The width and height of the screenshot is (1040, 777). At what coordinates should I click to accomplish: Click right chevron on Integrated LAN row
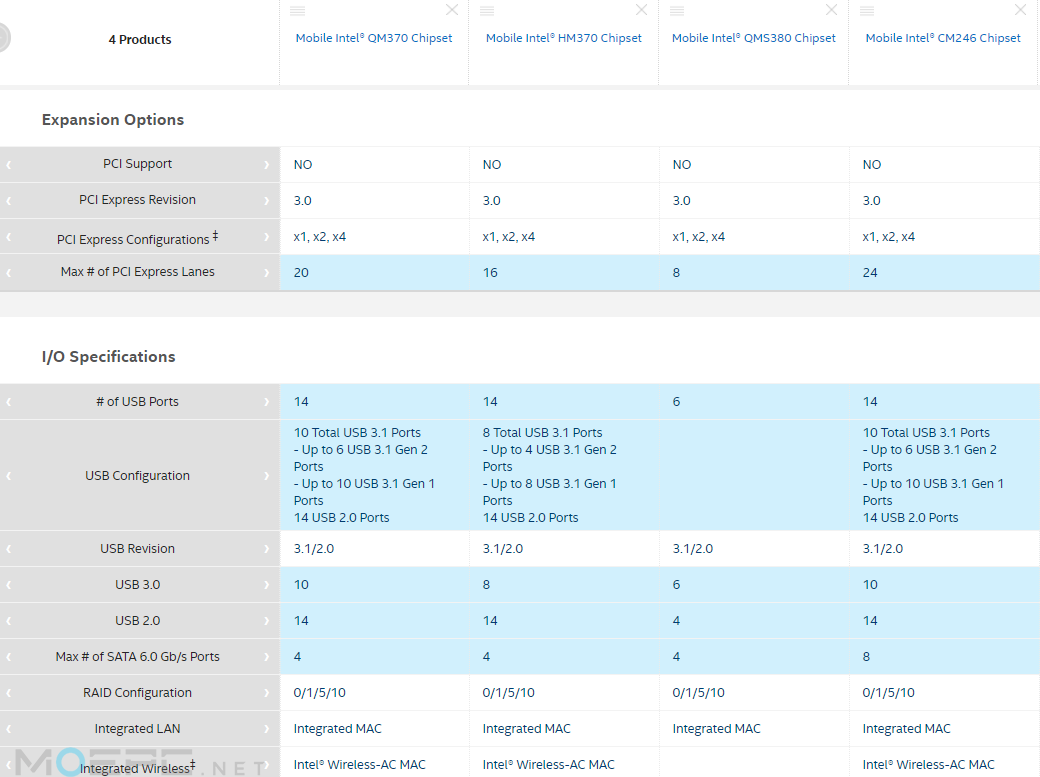coord(267,729)
